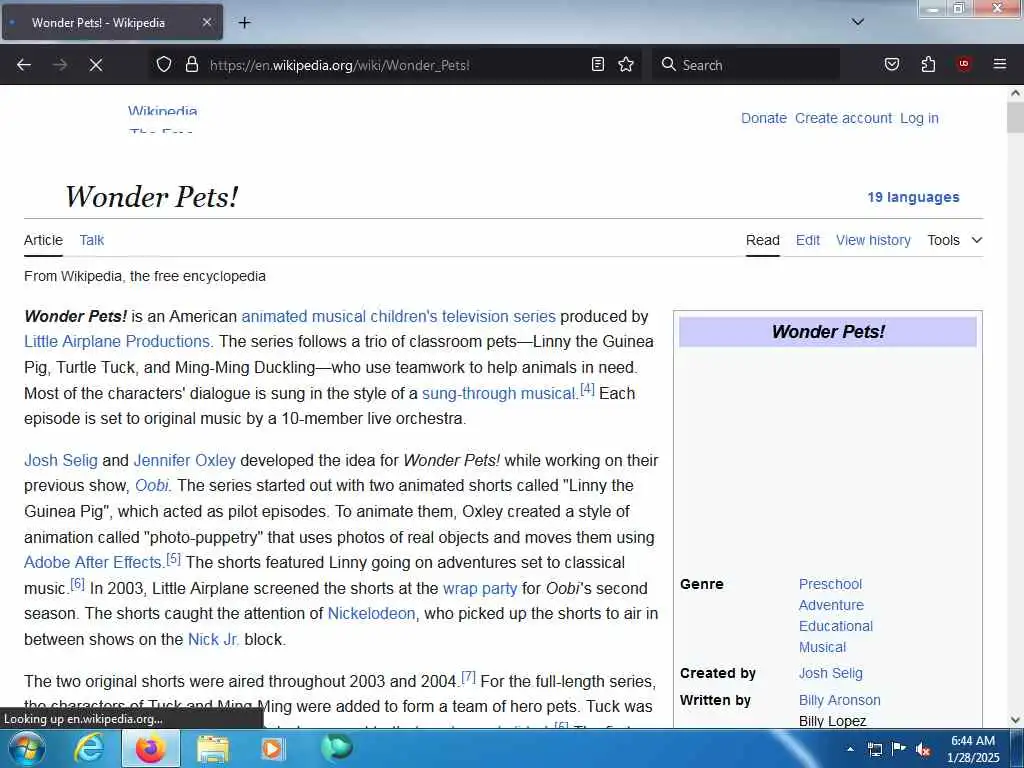Open Windows Start menu
1024x768 pixels.
(25, 748)
